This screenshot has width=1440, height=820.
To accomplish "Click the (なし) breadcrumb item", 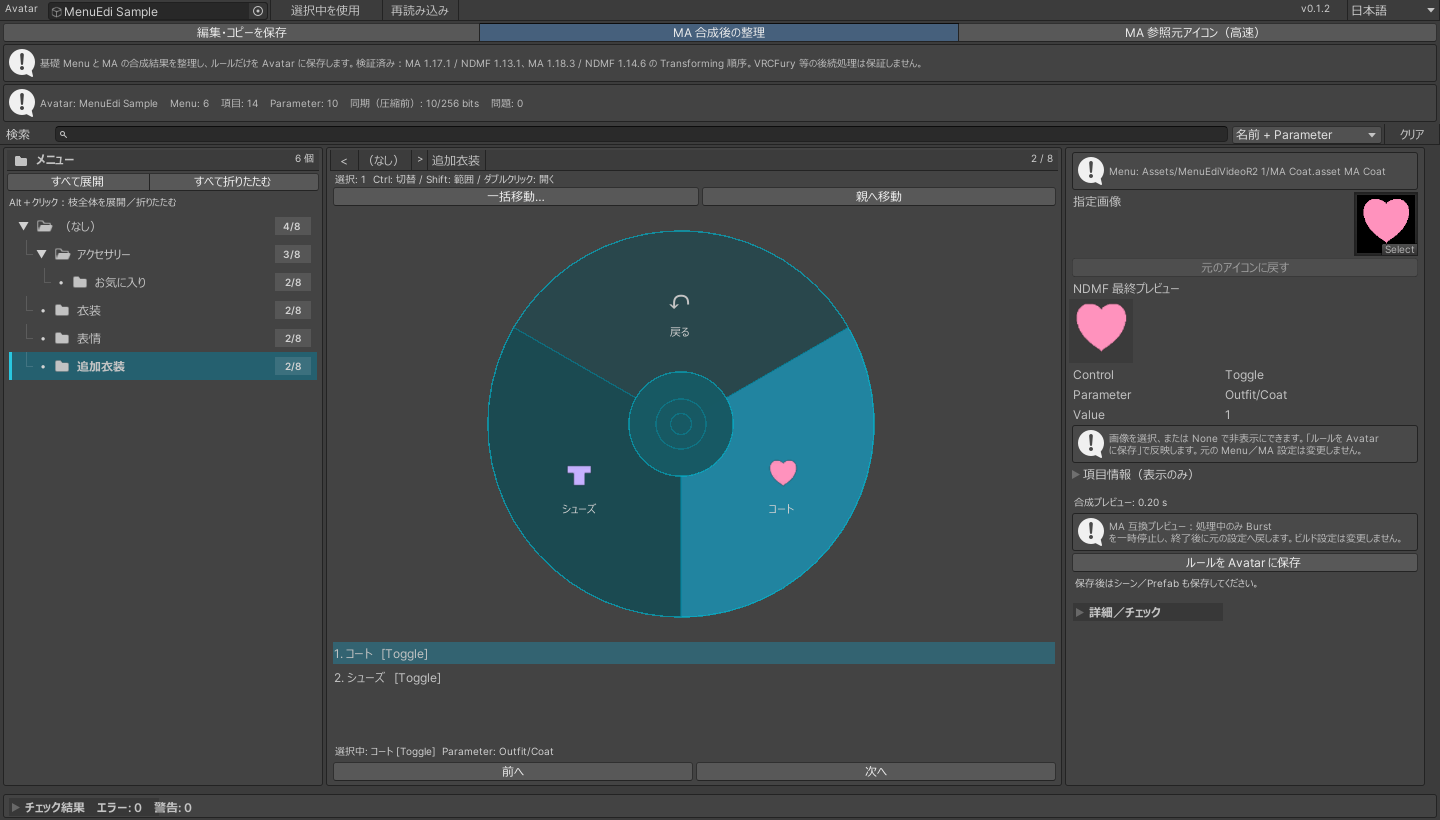I will tap(384, 160).
